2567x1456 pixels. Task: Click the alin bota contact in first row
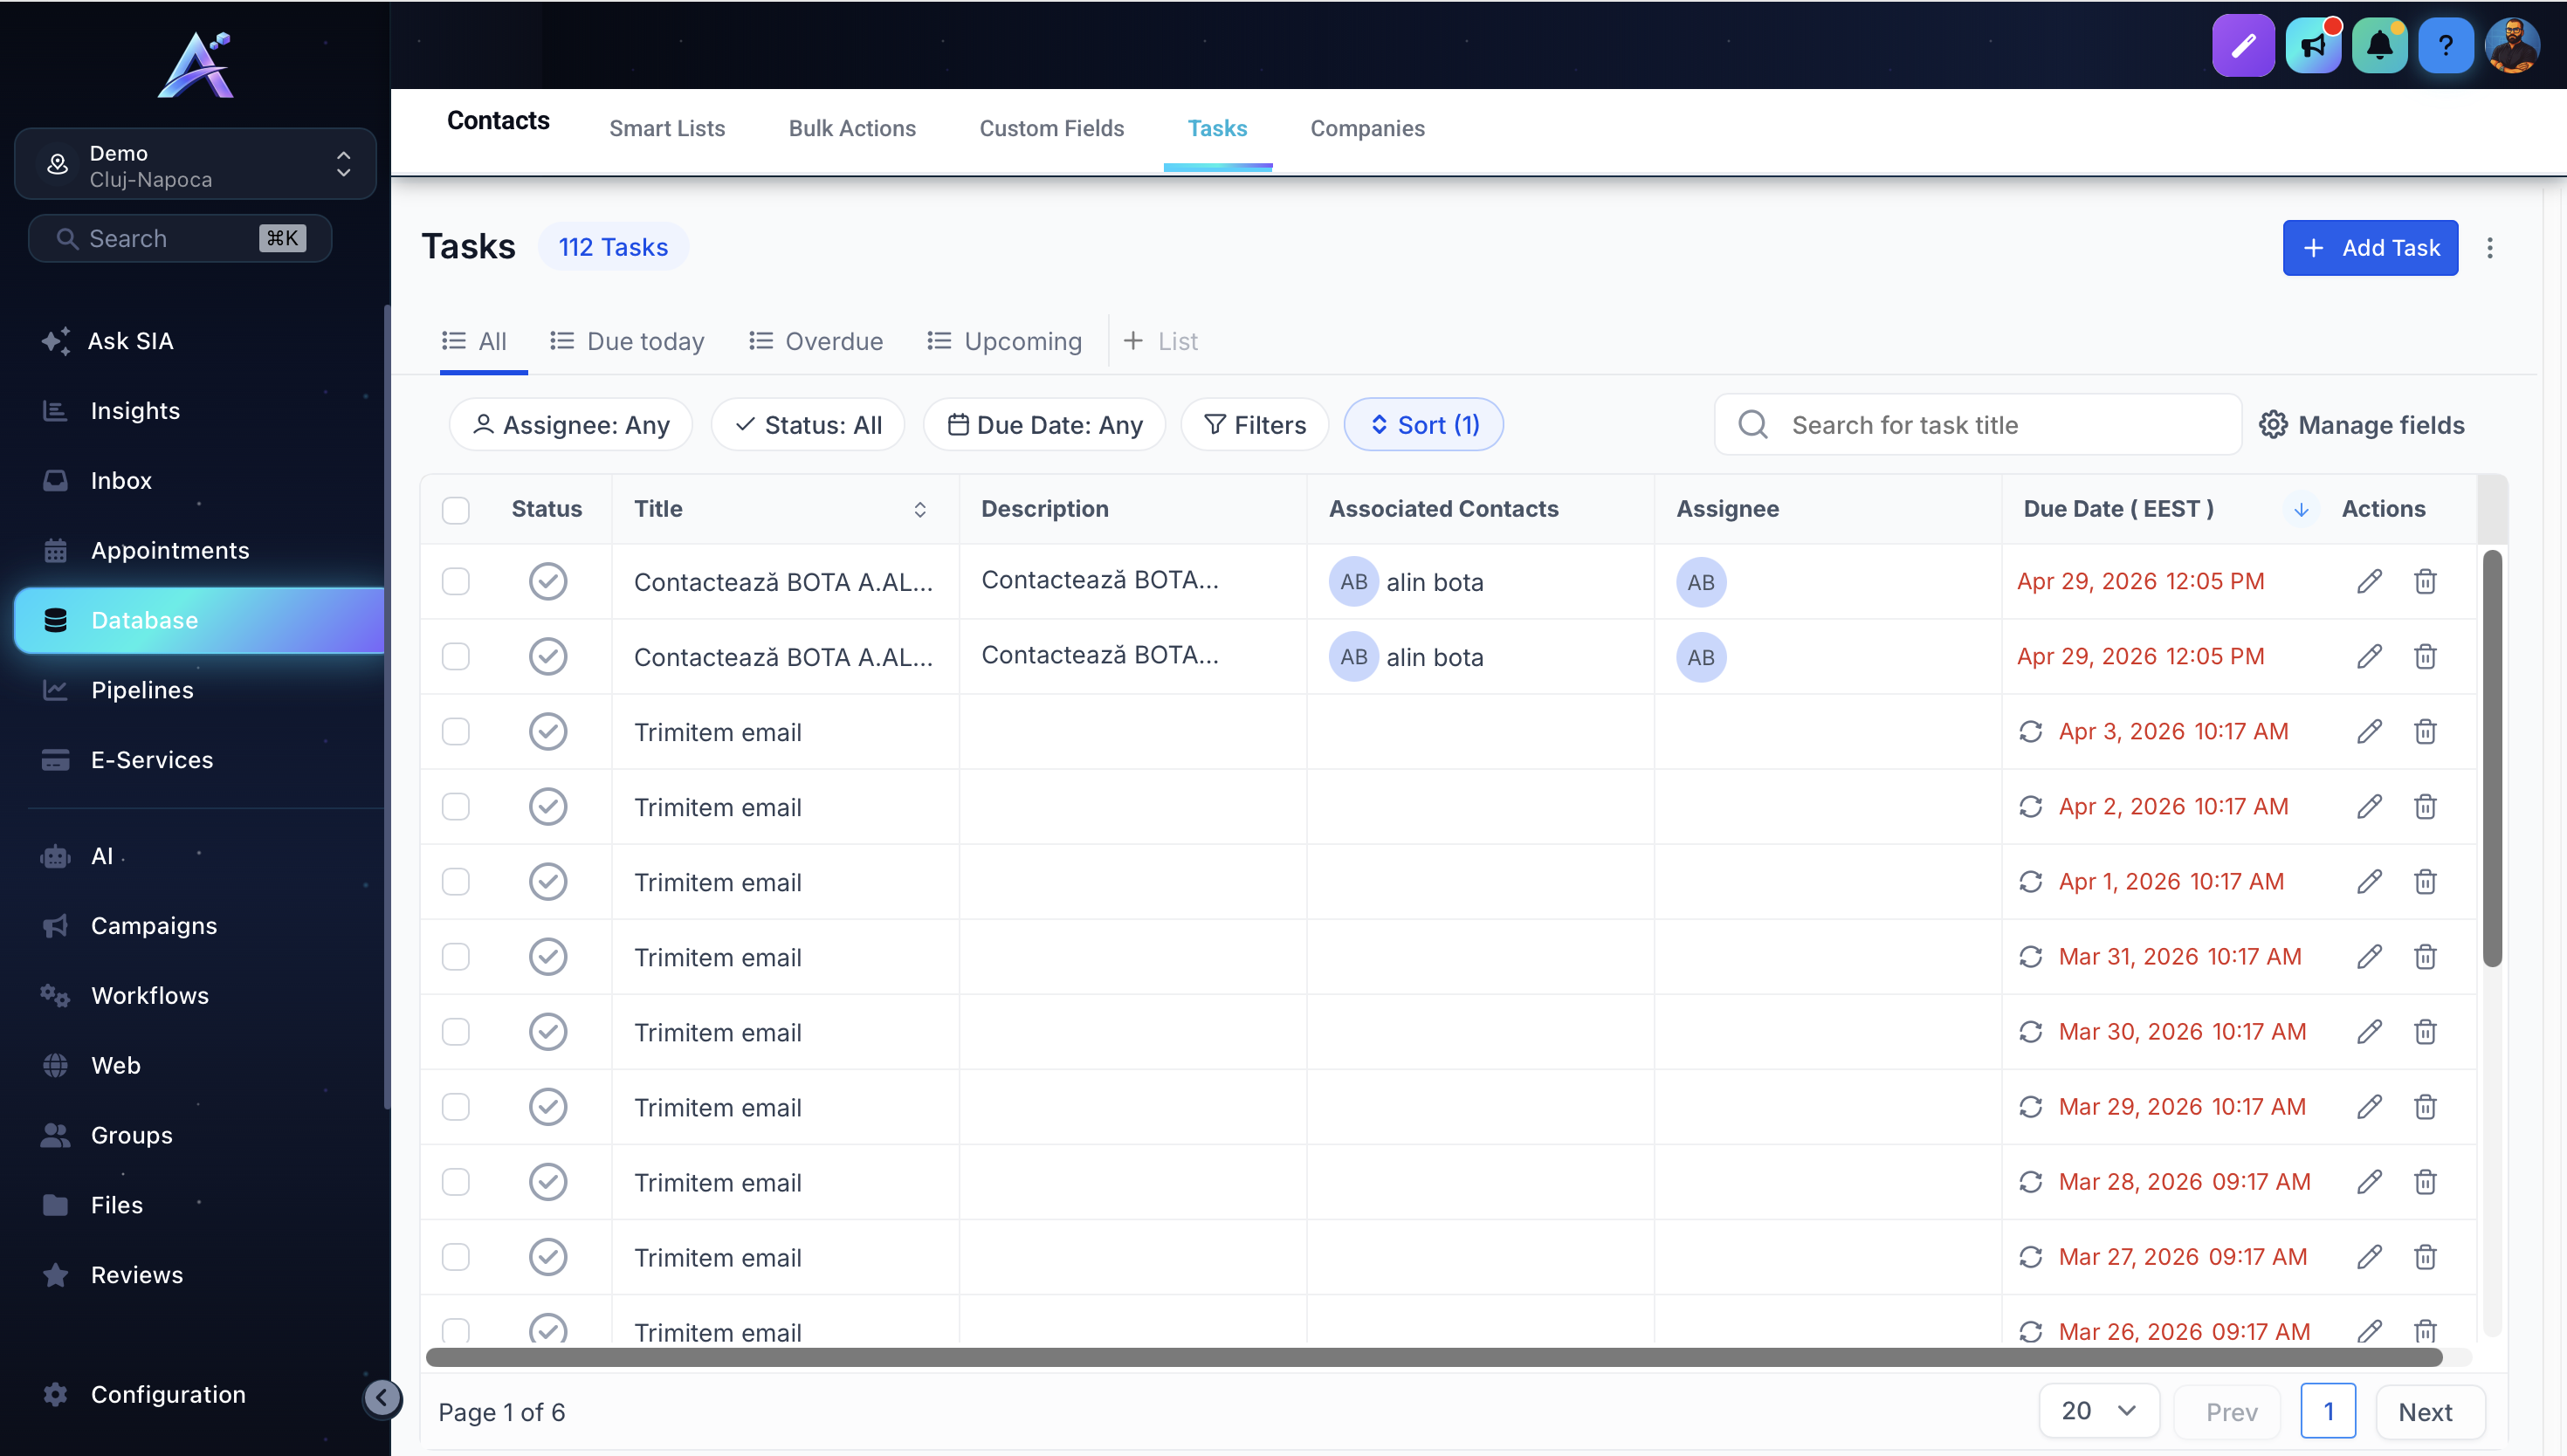click(x=1434, y=582)
